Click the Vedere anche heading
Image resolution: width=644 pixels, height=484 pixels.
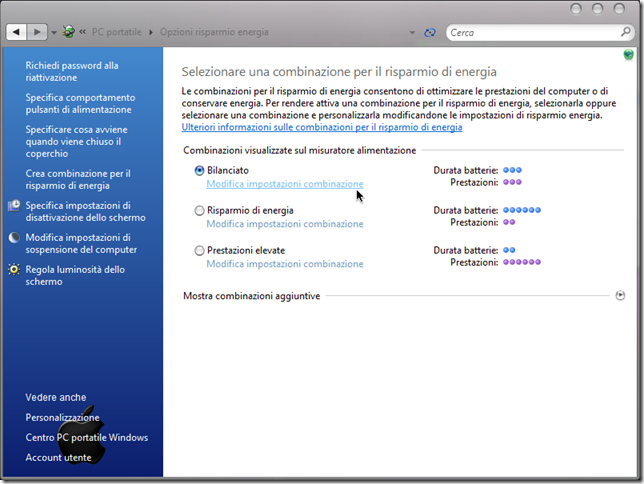[x=56, y=397]
